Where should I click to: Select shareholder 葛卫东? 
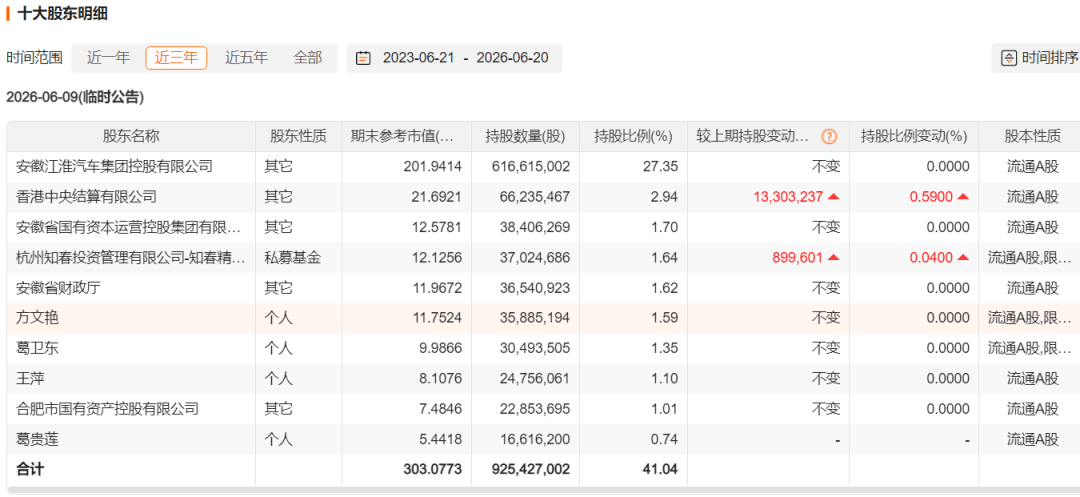37,348
